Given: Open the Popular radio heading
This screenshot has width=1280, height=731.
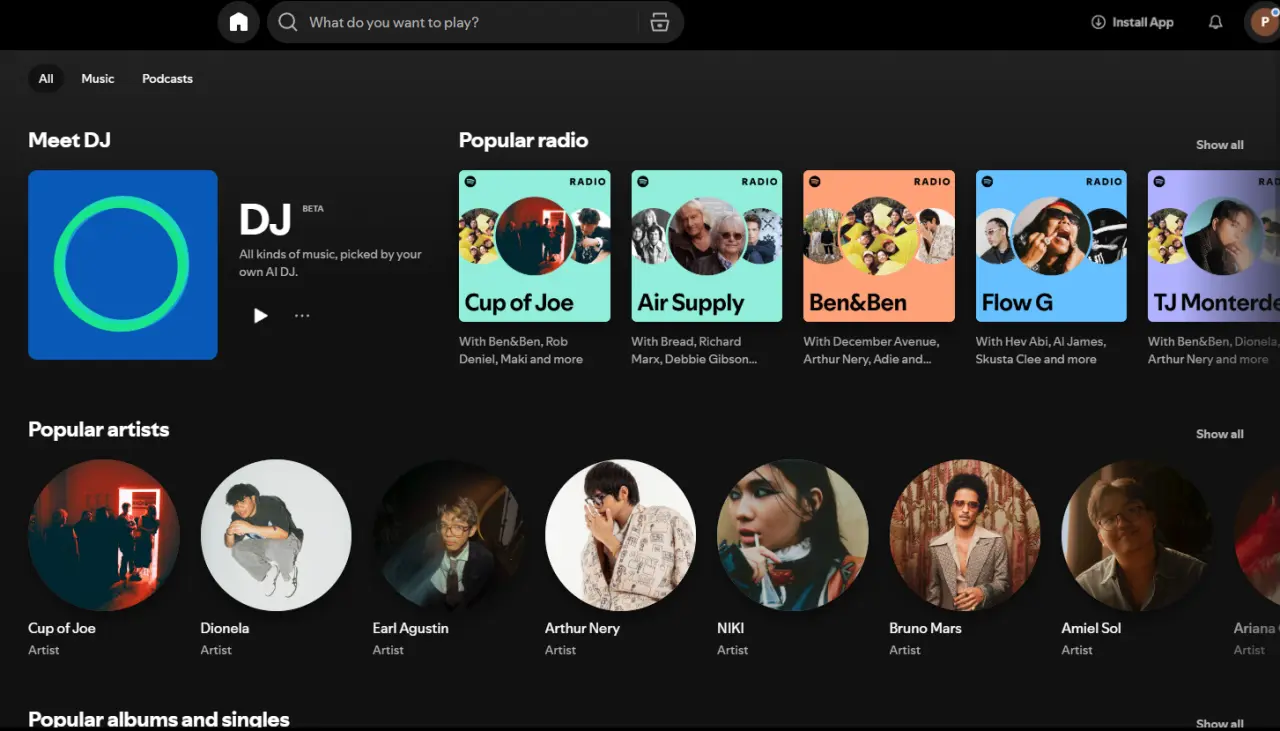Looking at the screenshot, I should [523, 140].
